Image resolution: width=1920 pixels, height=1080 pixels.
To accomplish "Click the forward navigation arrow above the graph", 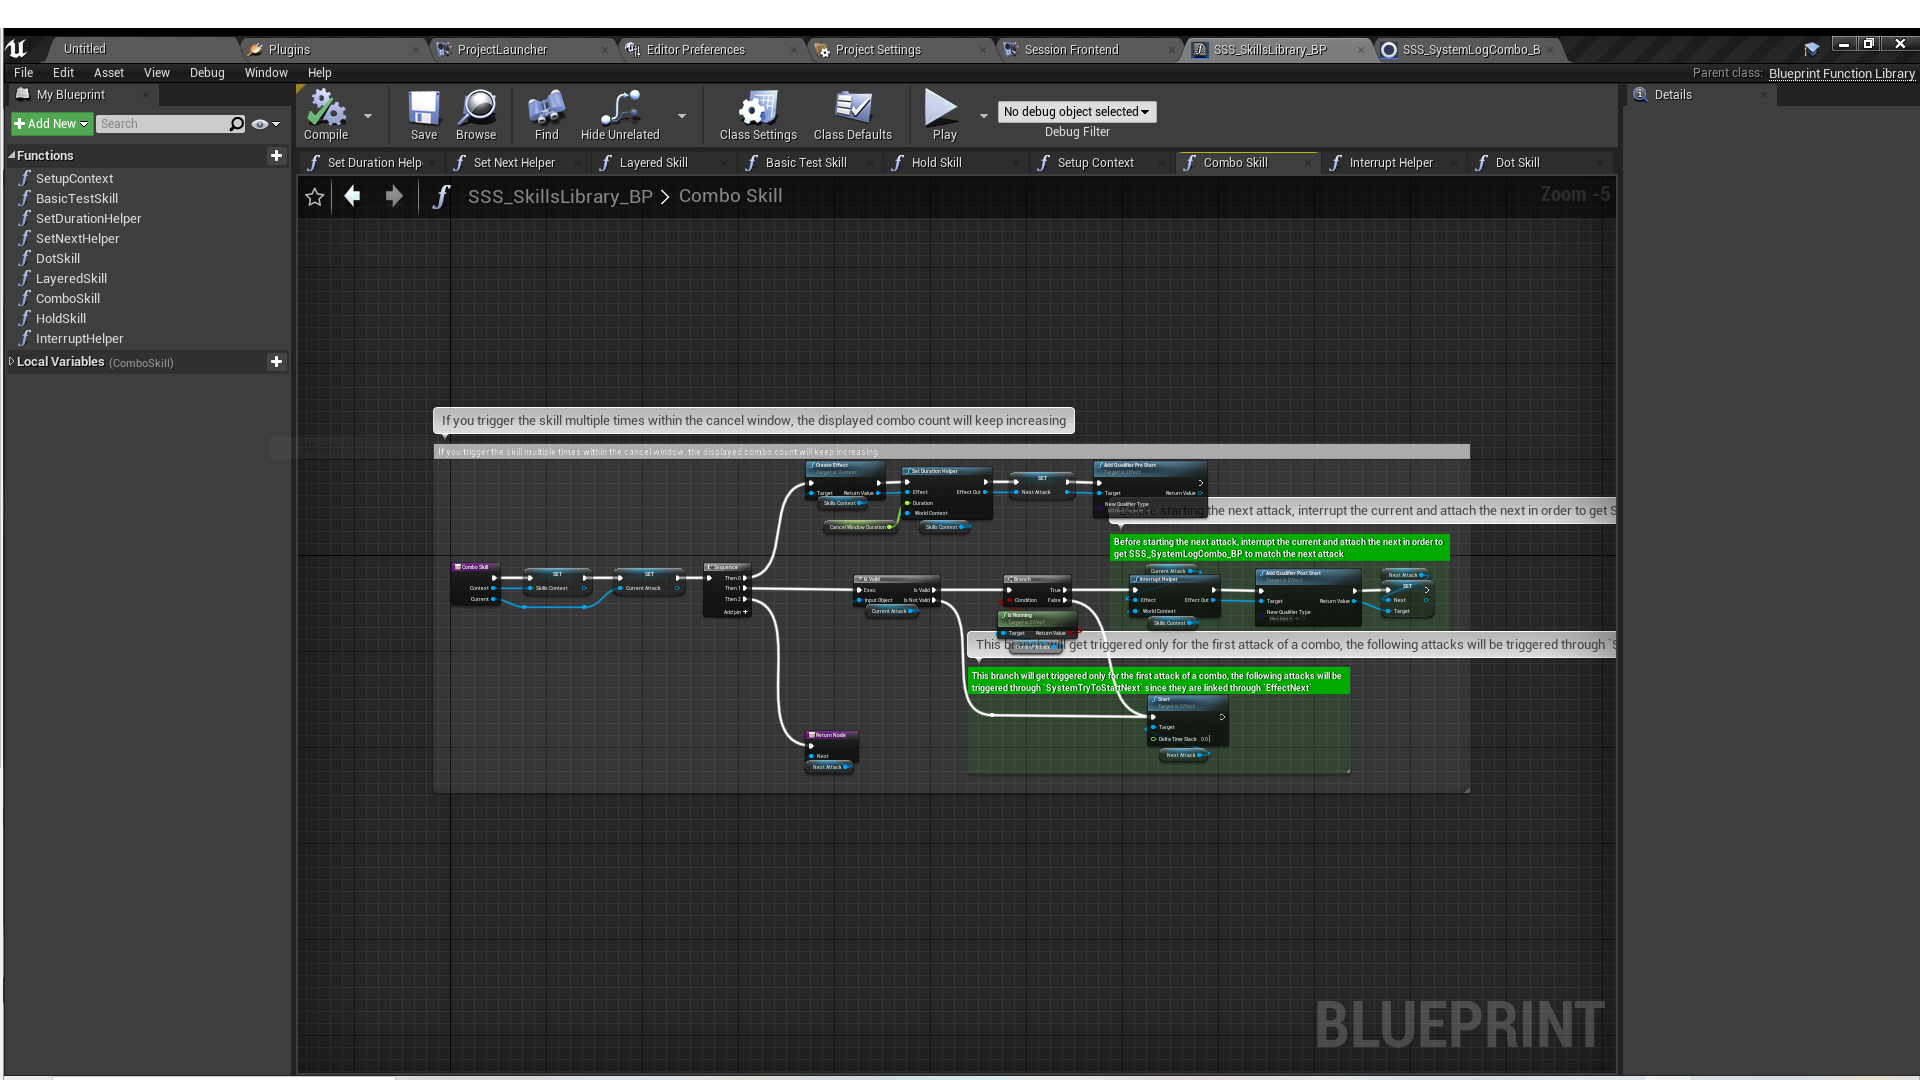I will point(394,196).
